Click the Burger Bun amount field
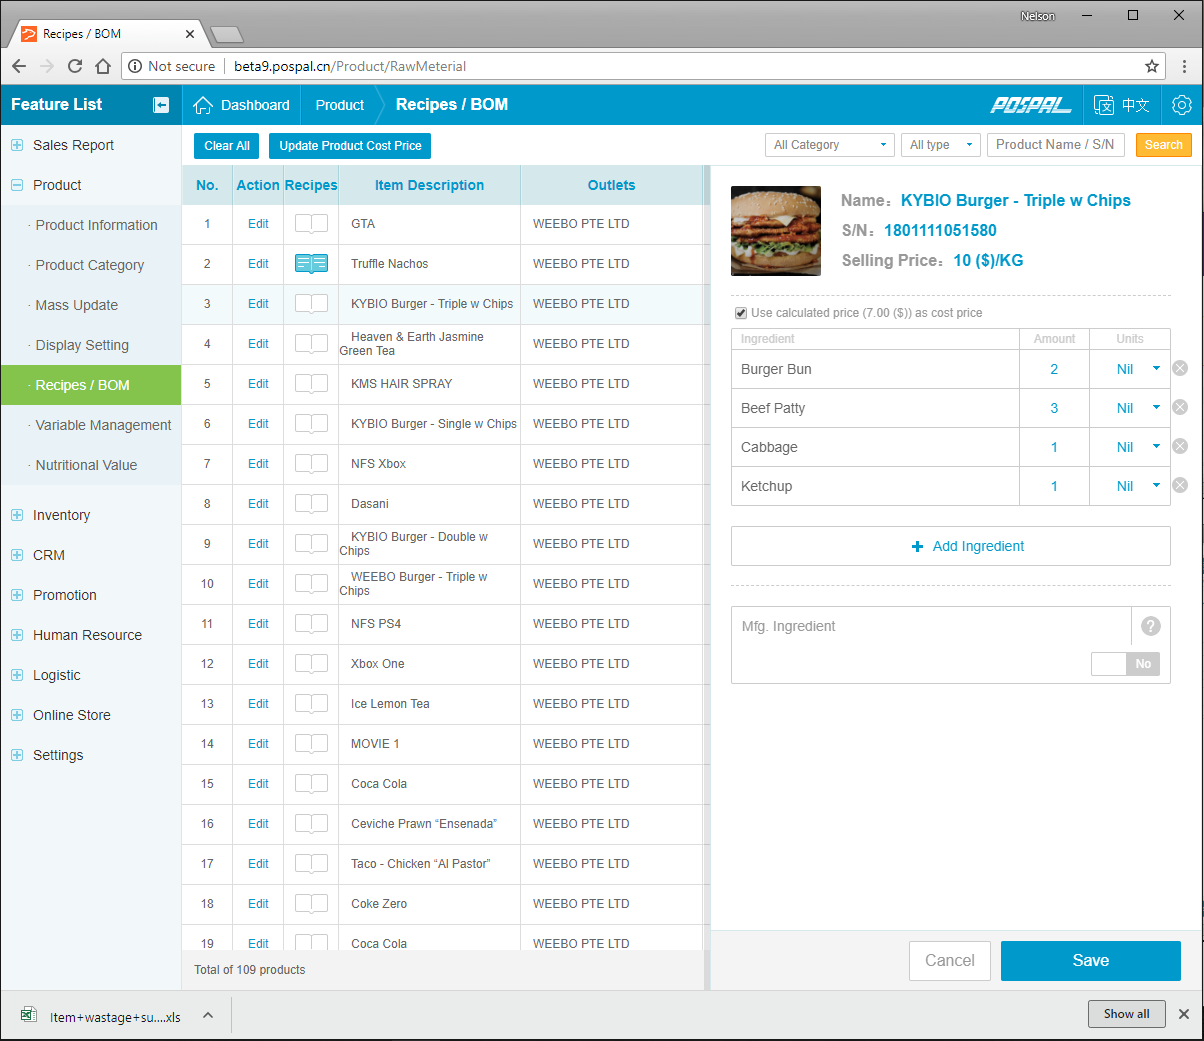This screenshot has height=1041, width=1204. tap(1054, 369)
